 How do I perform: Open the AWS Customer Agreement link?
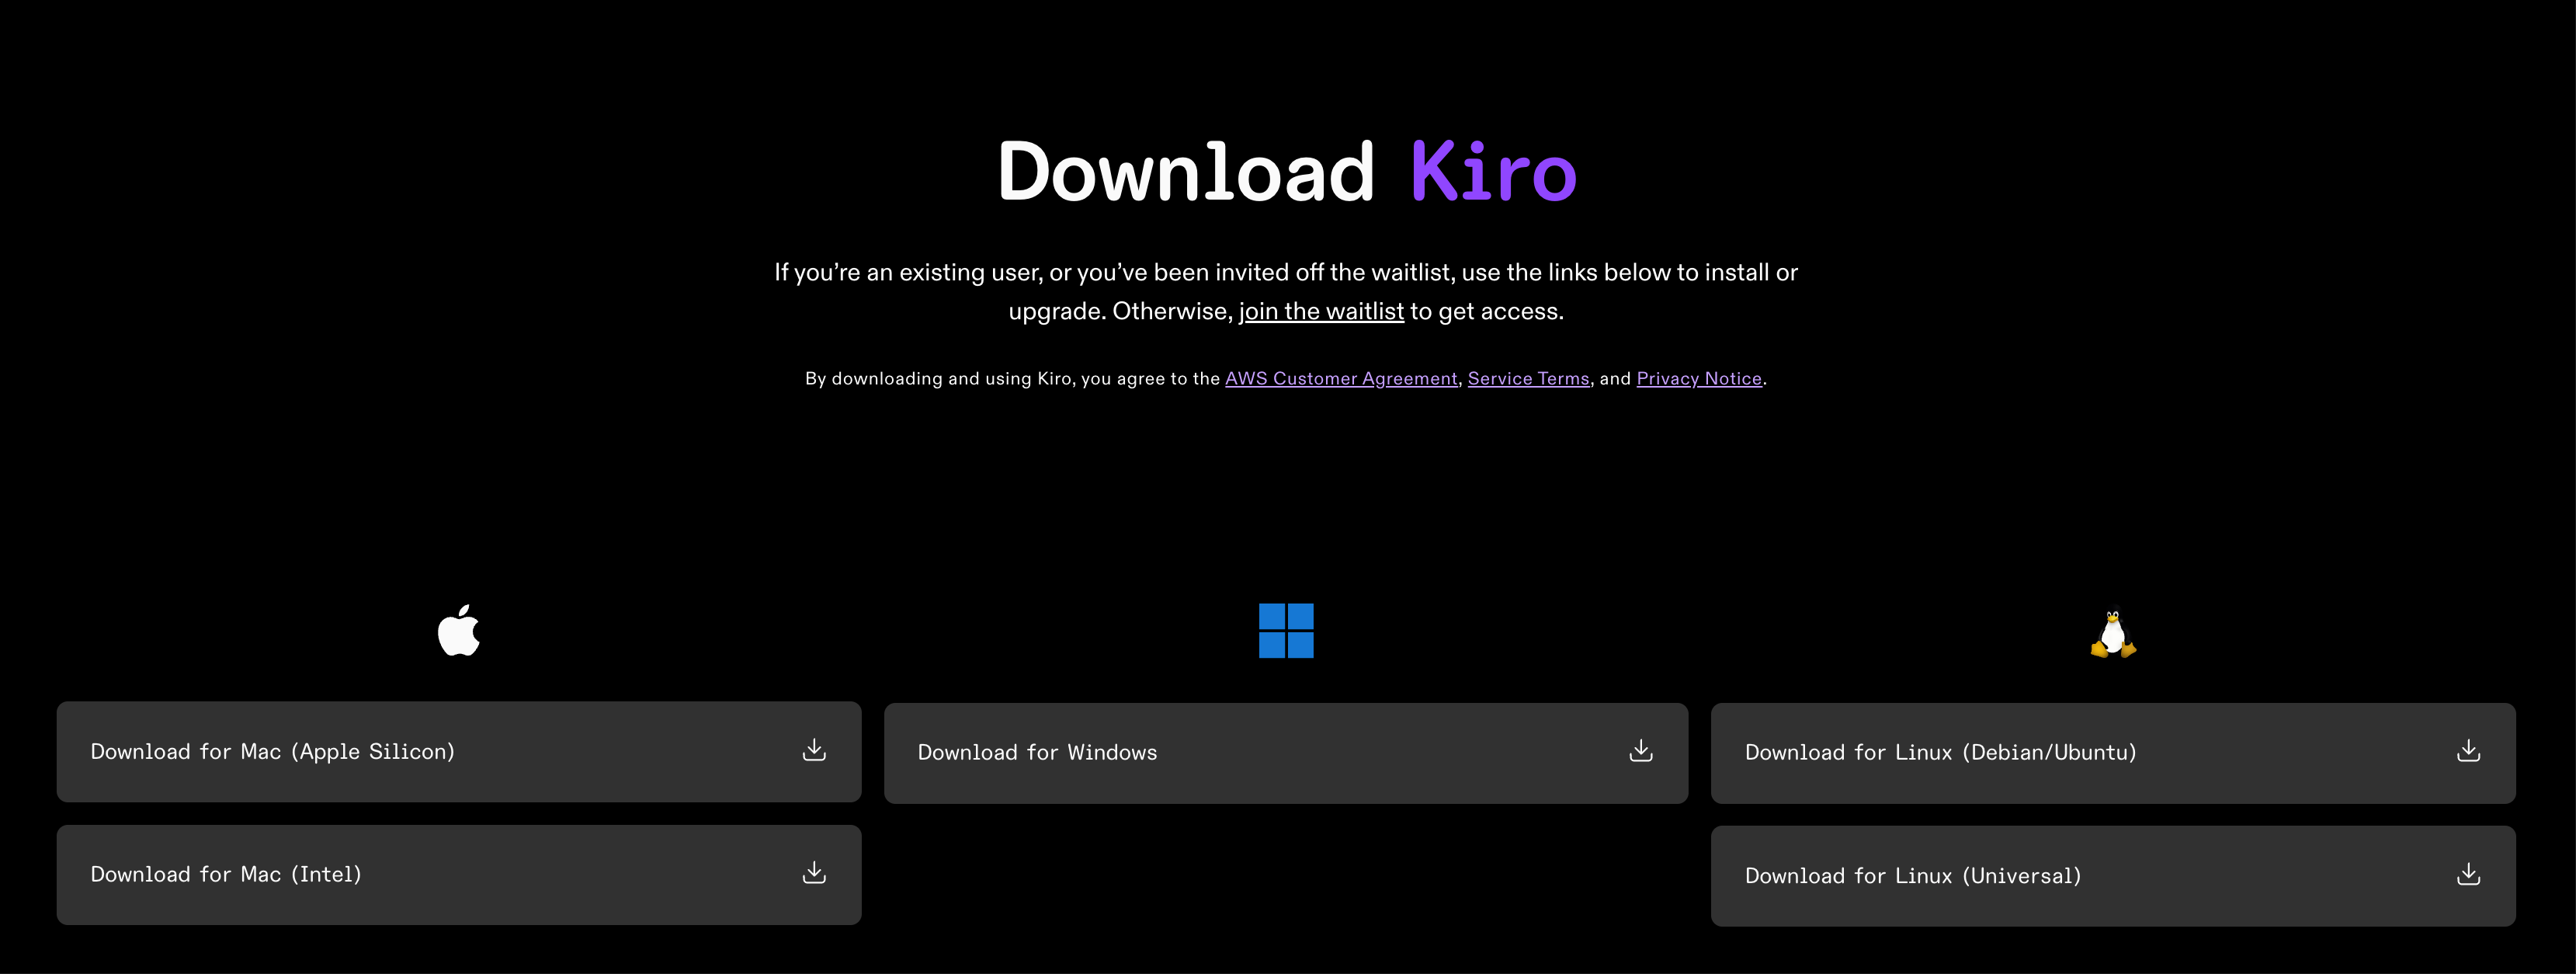pos(1341,378)
